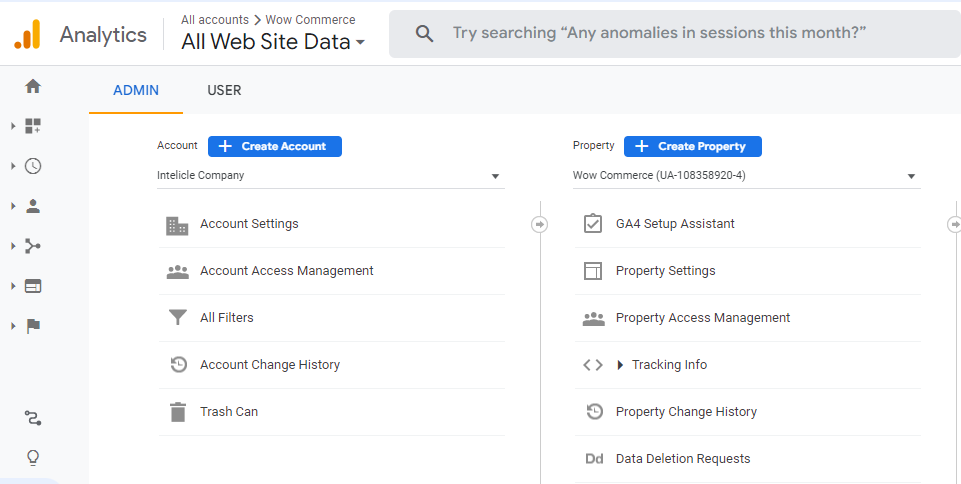The image size is (961, 484).
Task: Click the Create Account button
Action: pos(275,146)
